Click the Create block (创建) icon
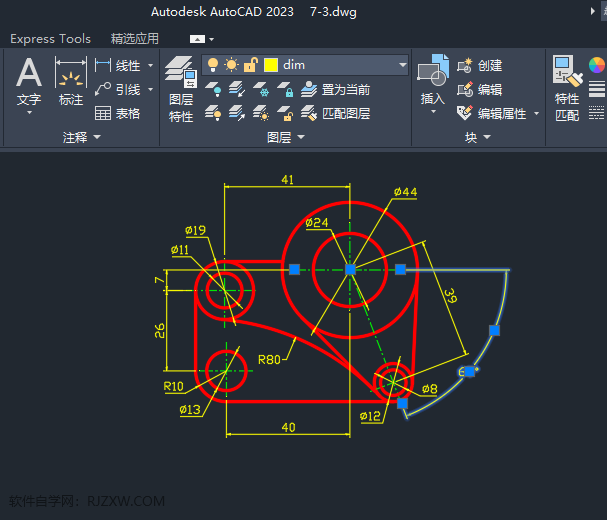The height and width of the screenshot is (520, 607). coord(465,65)
